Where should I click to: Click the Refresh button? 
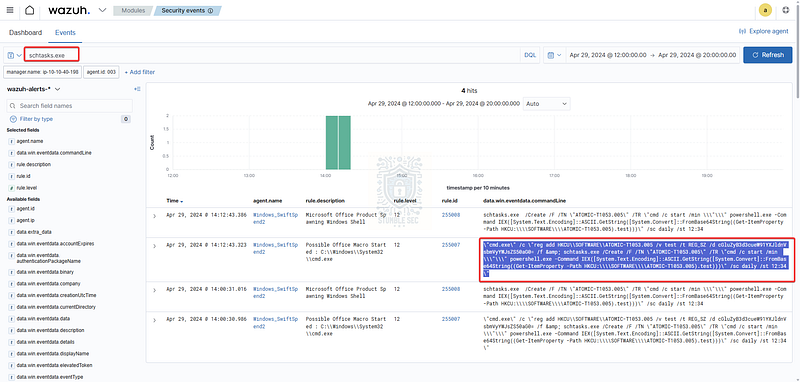point(767,55)
